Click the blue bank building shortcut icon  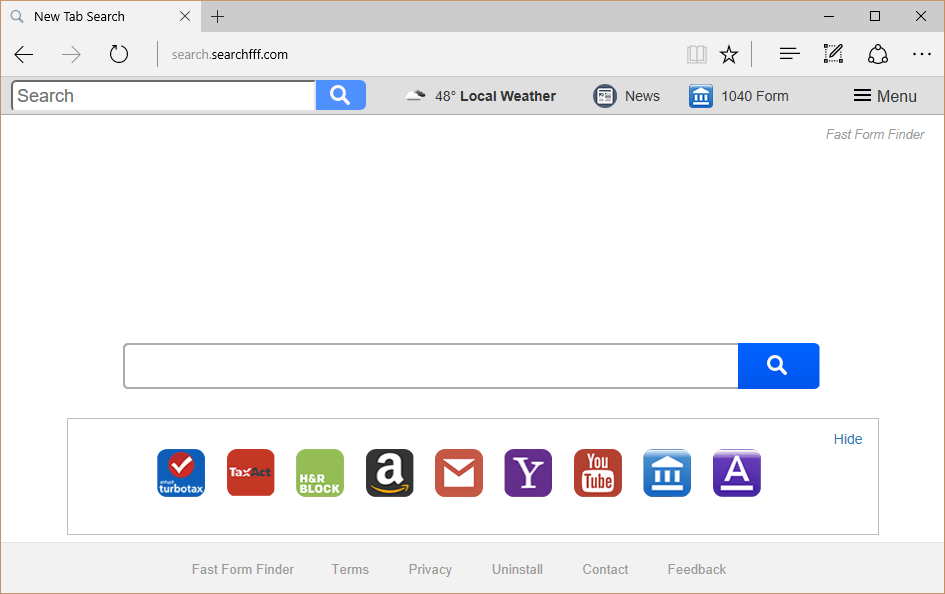click(x=667, y=473)
